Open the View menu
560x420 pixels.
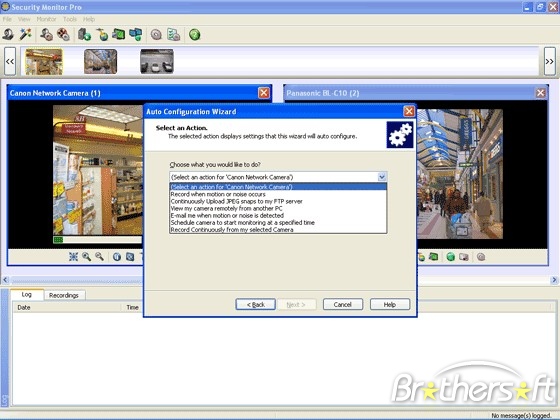point(24,19)
